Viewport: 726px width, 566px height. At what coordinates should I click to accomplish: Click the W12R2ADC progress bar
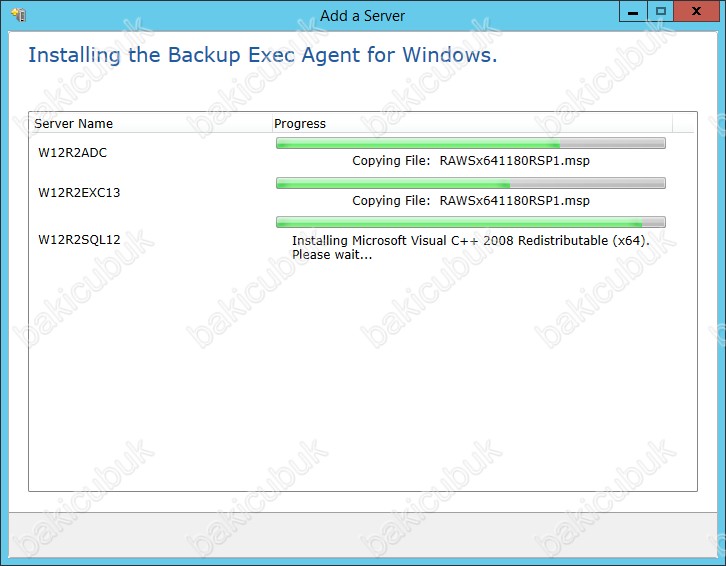pyautogui.click(x=471, y=143)
